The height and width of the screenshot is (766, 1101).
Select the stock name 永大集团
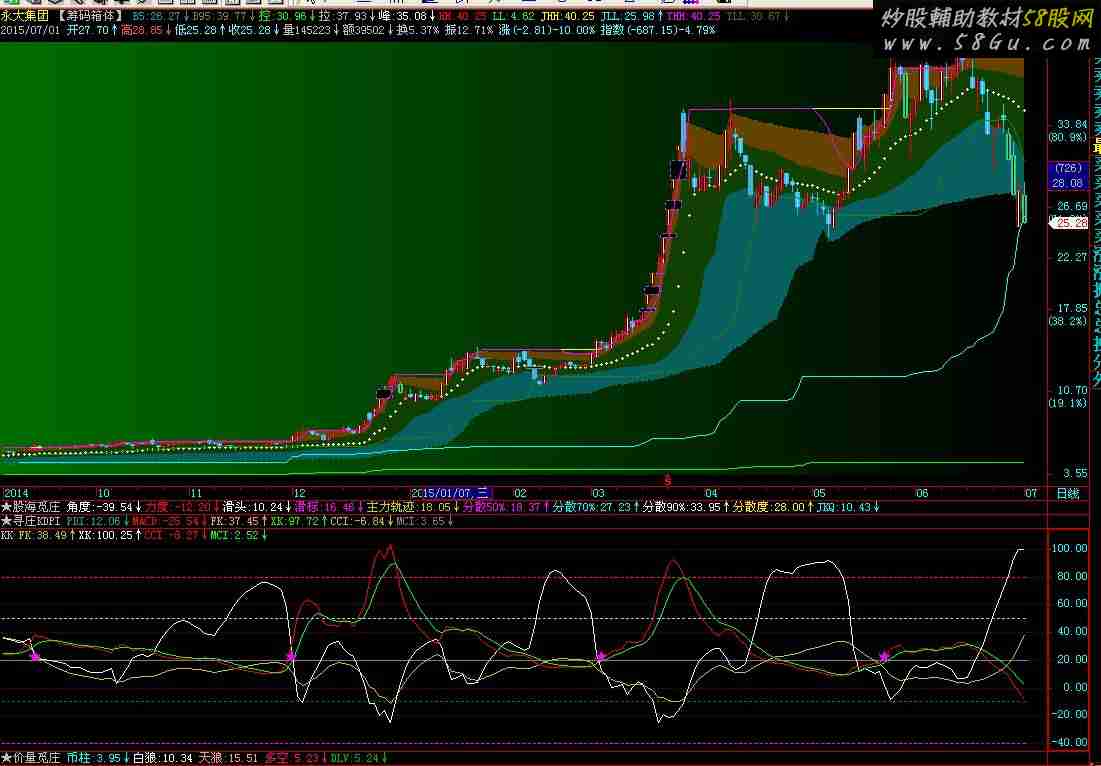point(25,15)
